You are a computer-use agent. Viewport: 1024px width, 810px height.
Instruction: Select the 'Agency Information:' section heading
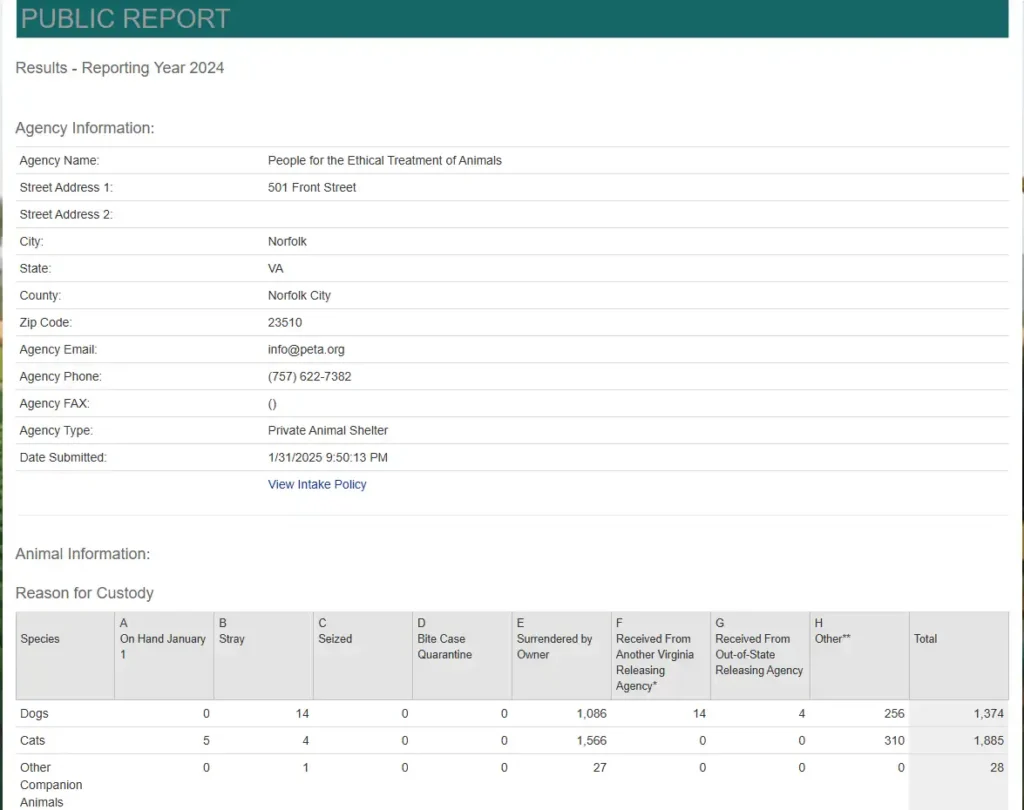pos(85,128)
